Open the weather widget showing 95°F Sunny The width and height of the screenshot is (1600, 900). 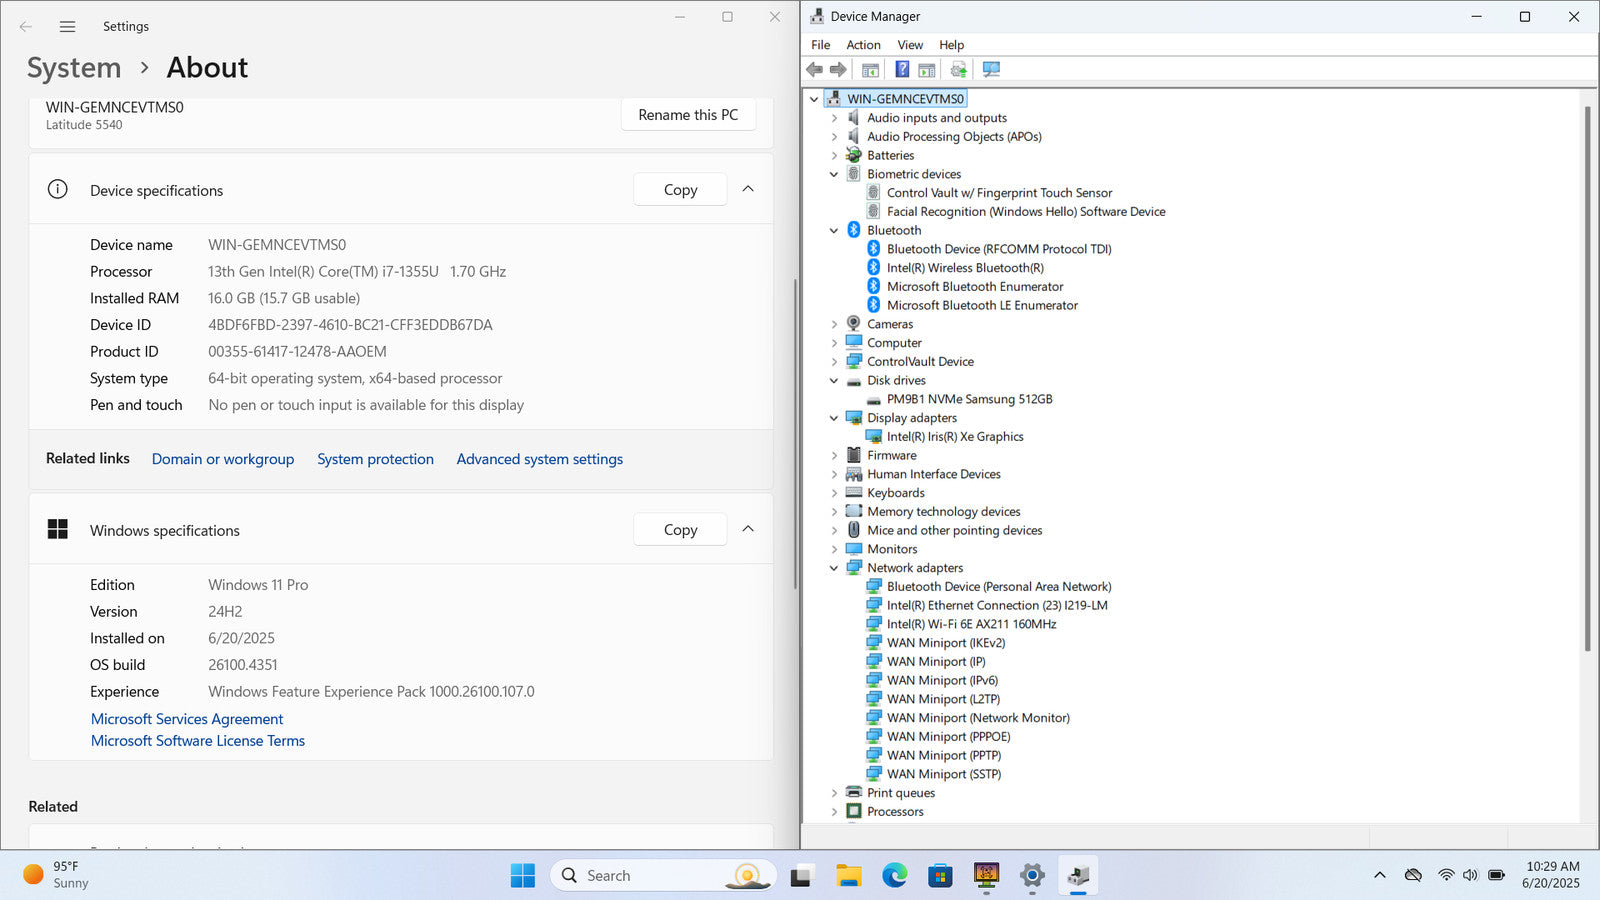(56, 875)
